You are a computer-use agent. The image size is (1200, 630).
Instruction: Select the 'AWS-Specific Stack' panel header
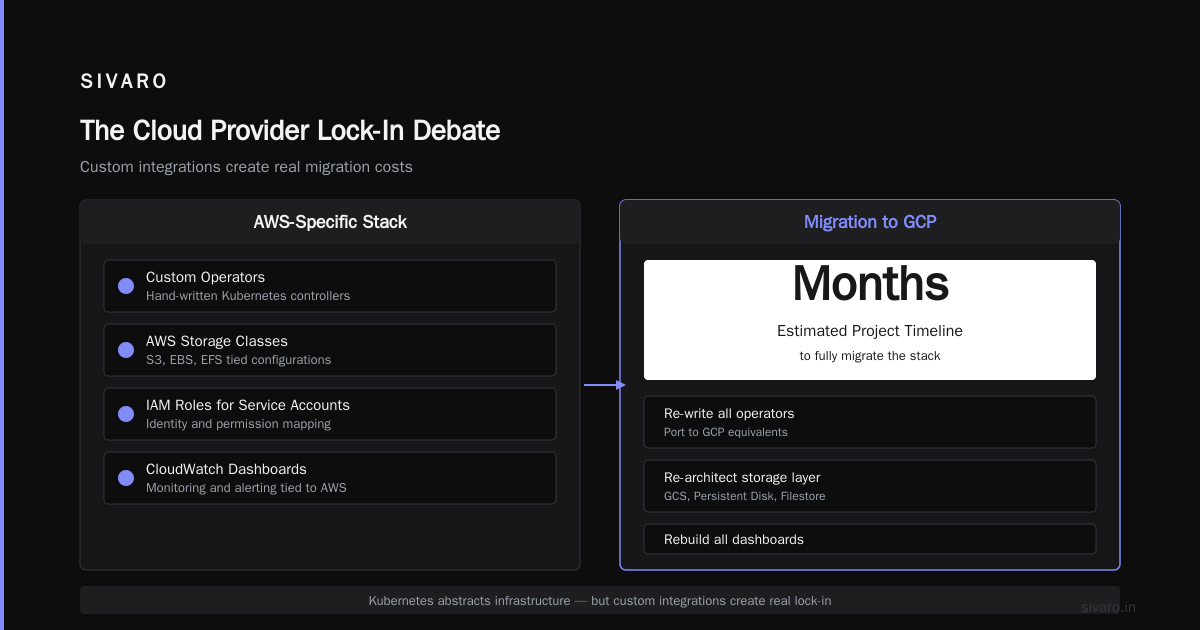[x=330, y=222]
